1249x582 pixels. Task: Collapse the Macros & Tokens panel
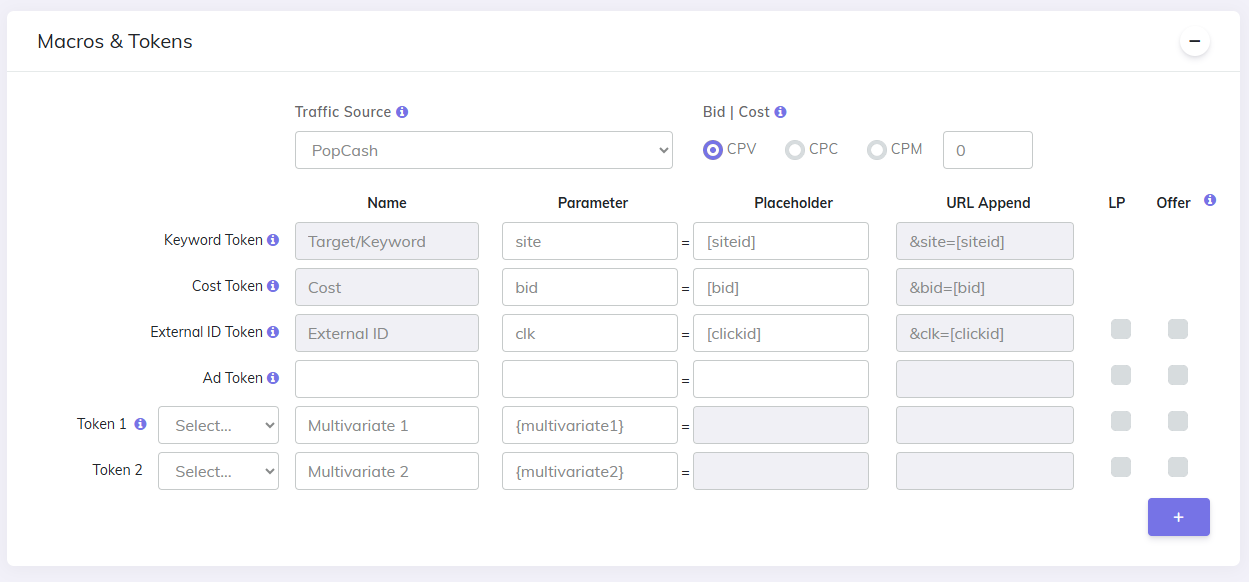1194,40
